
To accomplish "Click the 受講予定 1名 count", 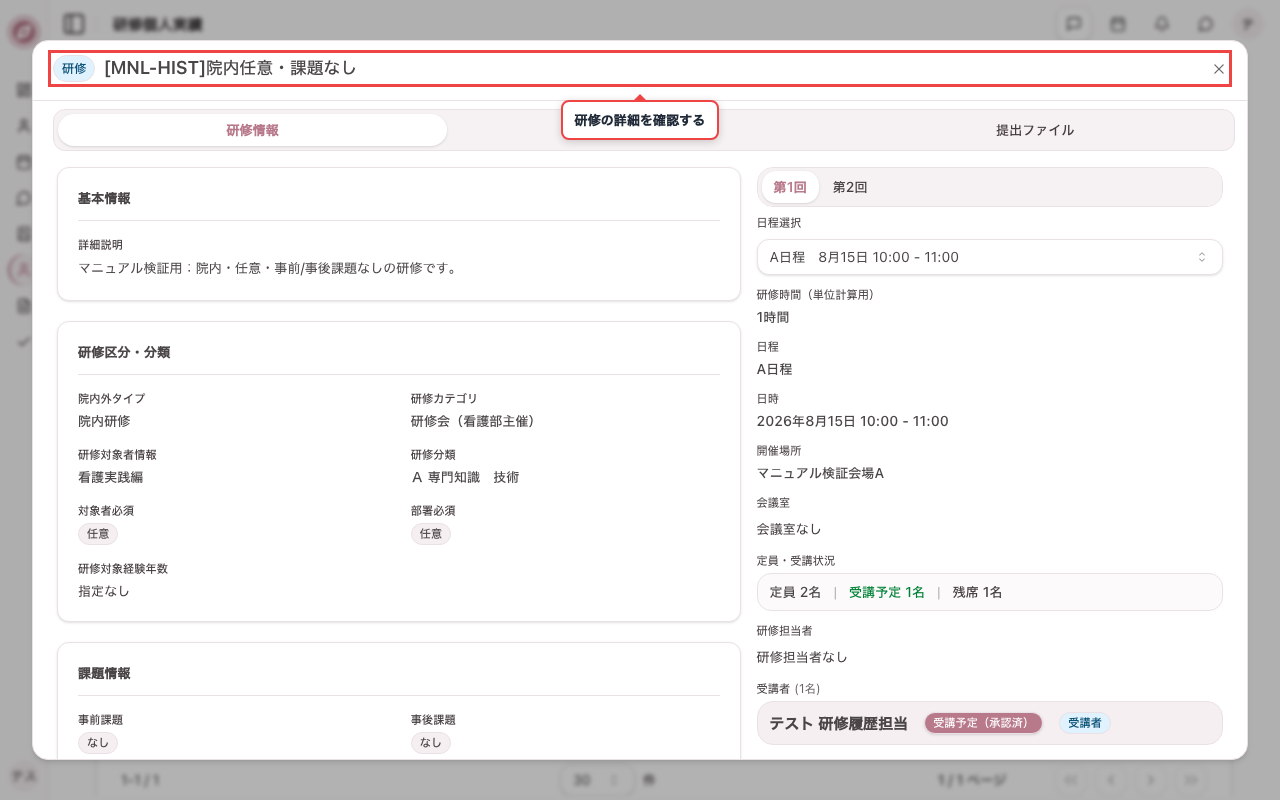I will [887, 592].
